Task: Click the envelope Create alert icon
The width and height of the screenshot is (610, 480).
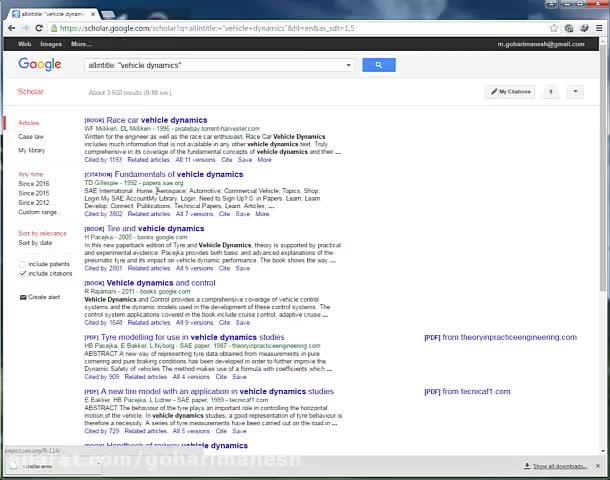Action: click(x=23, y=297)
